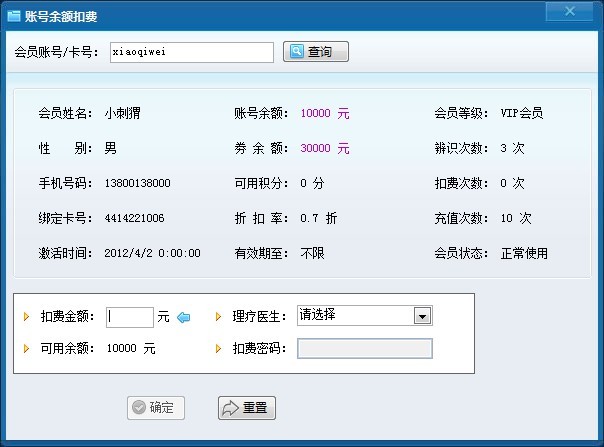The width and height of the screenshot is (604, 447).
Task: Open the 理疗医生 dropdown arrow
Action: 423,316
